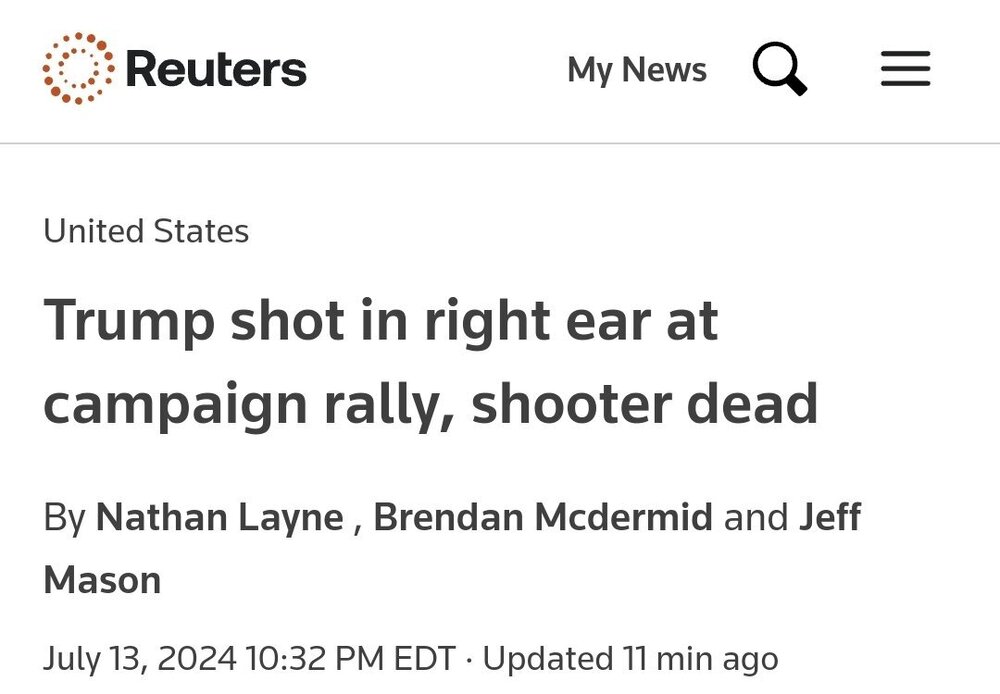Image resolution: width=1000 pixels, height=694 pixels.
Task: Open search with the magnifying glass icon
Action: 780,69
